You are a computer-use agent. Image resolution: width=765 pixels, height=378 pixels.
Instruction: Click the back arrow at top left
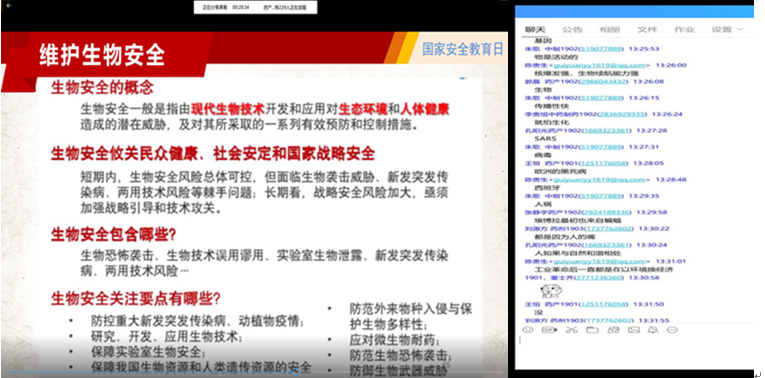pos(8,5)
